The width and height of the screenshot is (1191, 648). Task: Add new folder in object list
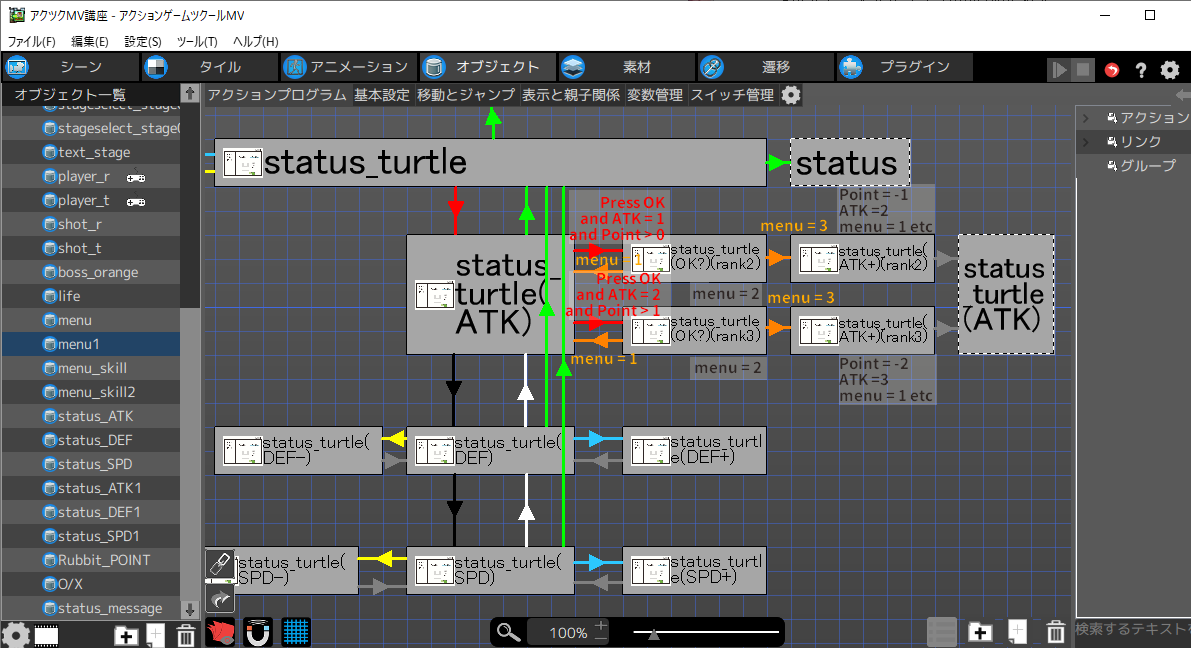[x=126, y=635]
